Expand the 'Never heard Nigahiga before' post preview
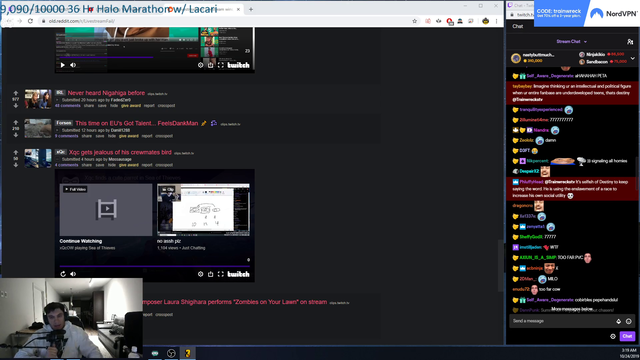The width and height of the screenshot is (640, 360). click(x=57, y=100)
